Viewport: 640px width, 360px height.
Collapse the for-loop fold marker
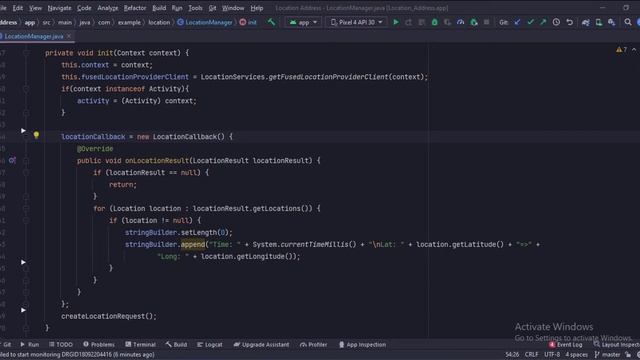[x=26, y=209]
